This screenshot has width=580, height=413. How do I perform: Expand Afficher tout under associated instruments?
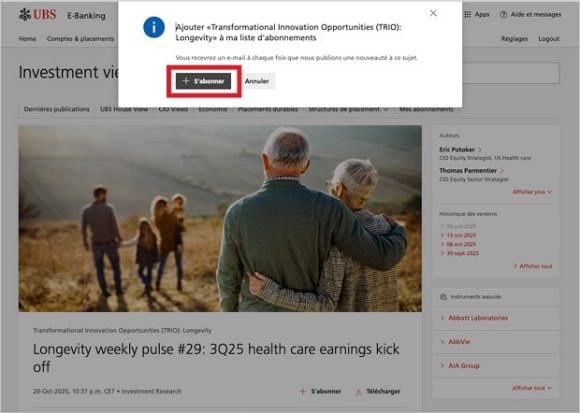532,388
